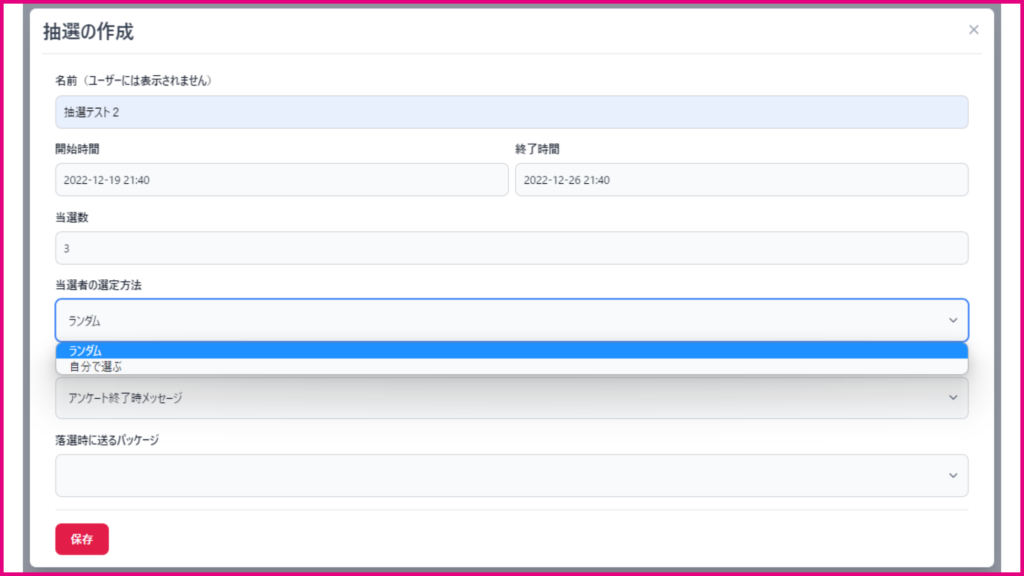
Task: Click the 当選数 input field
Action: [x=511, y=248]
